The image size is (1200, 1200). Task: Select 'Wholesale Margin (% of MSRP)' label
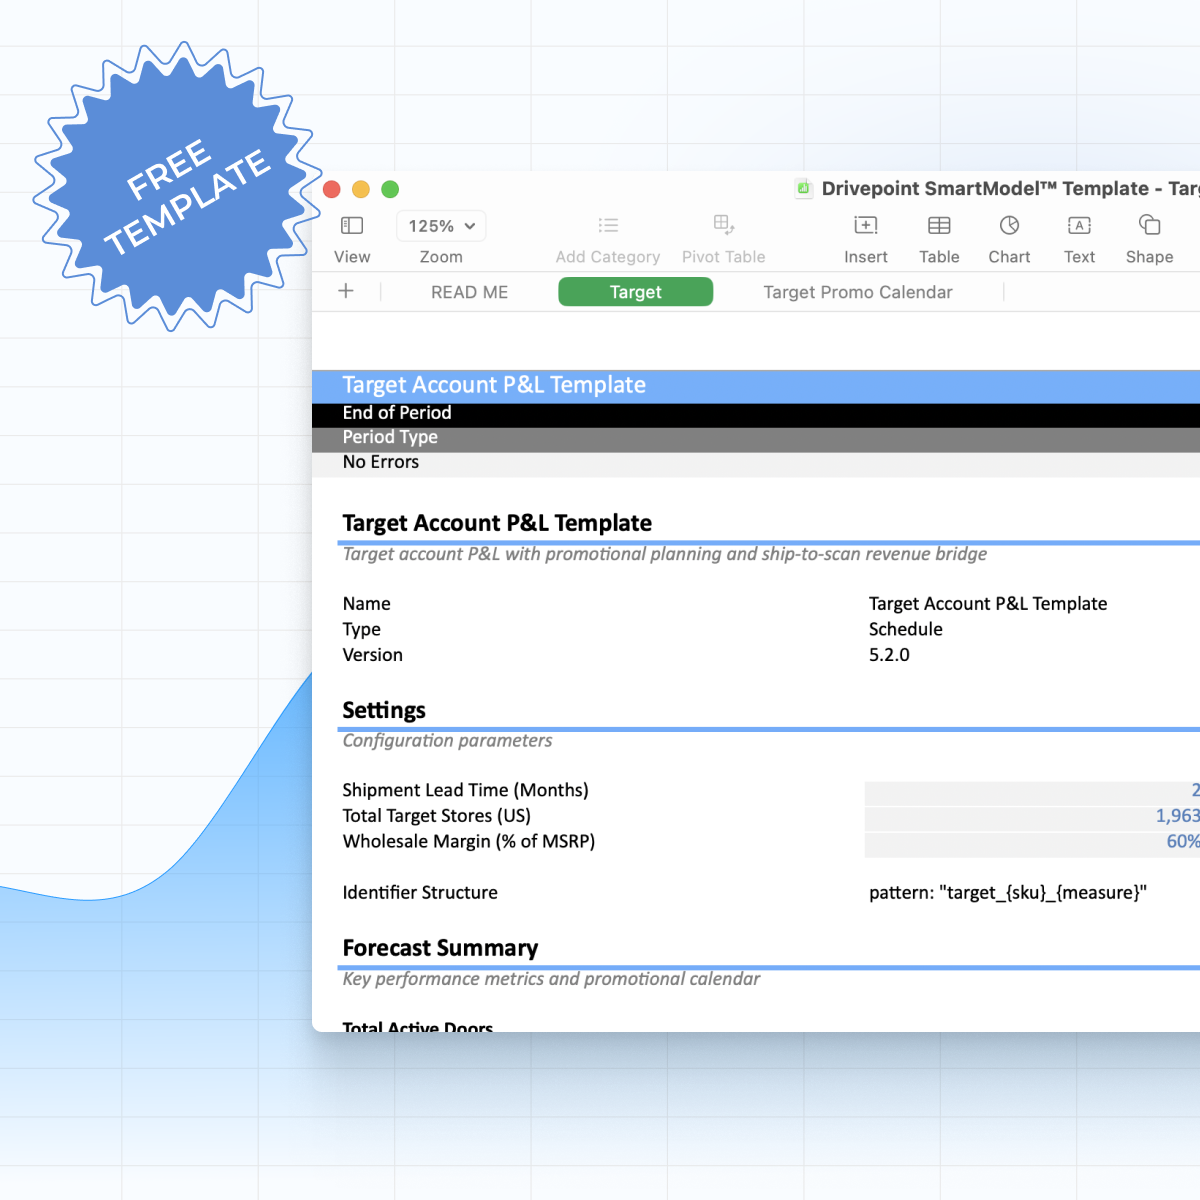[x=469, y=842]
